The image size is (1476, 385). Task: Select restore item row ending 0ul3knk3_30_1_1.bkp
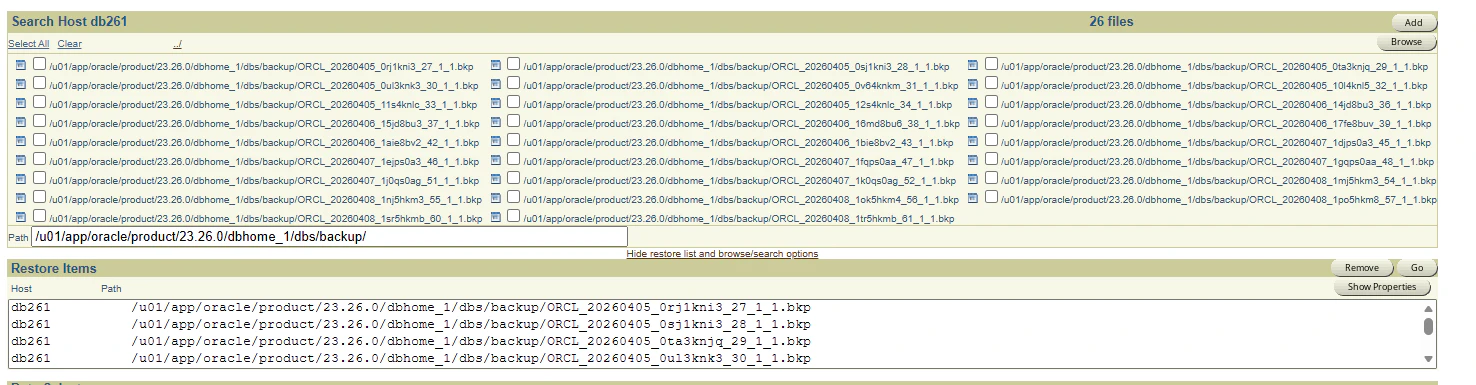click(x=715, y=359)
